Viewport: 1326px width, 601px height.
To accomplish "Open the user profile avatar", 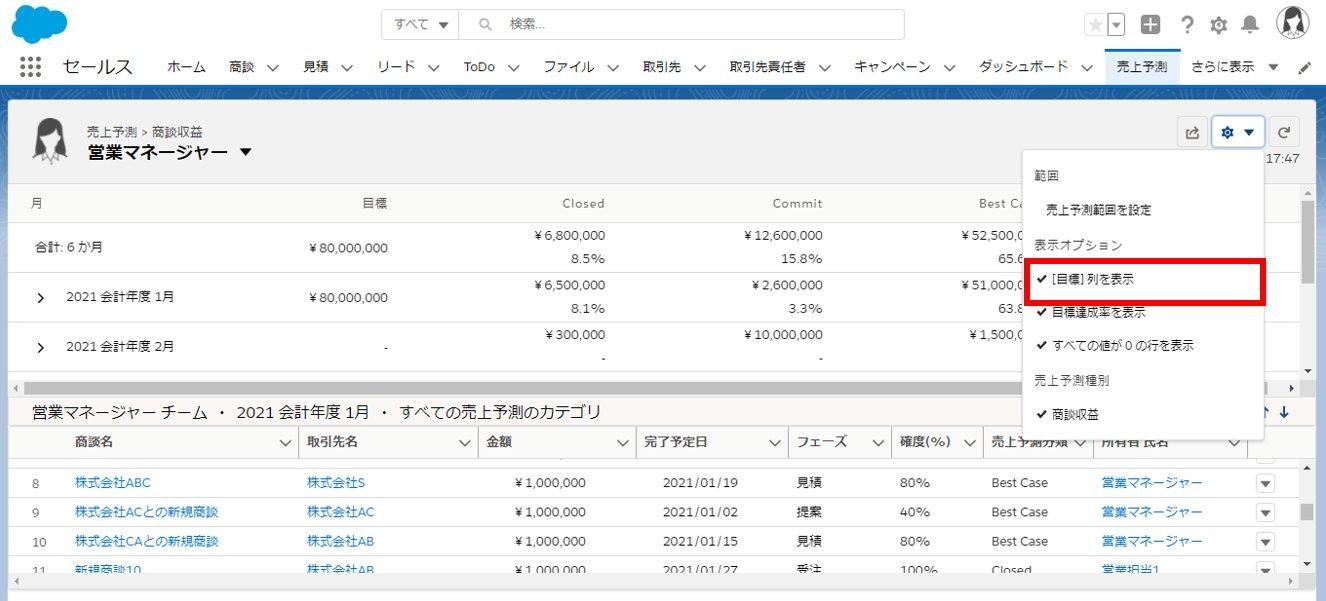I will 1292,23.
